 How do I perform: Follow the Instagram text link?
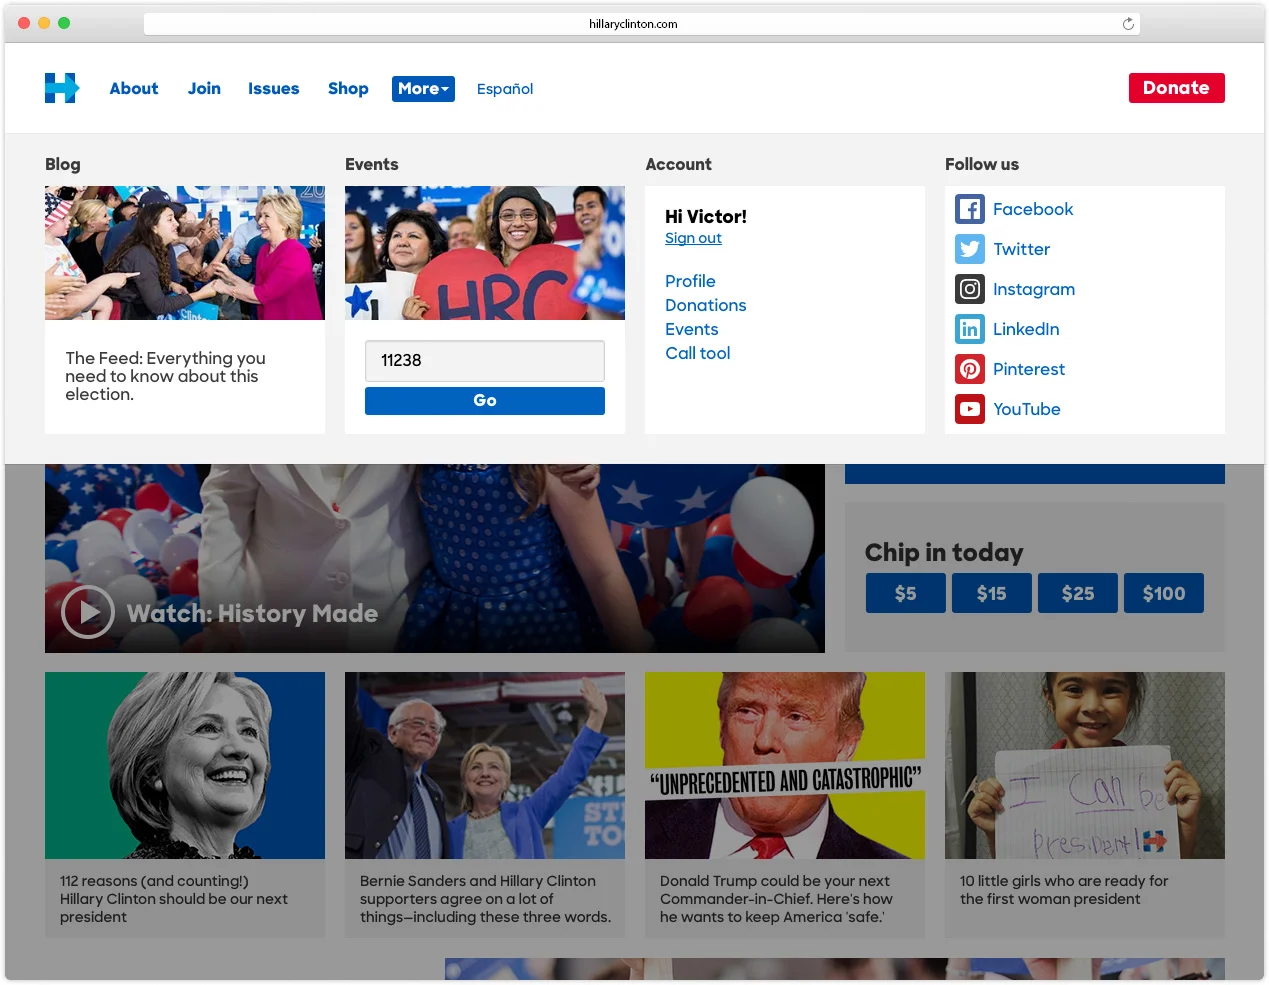click(1034, 289)
